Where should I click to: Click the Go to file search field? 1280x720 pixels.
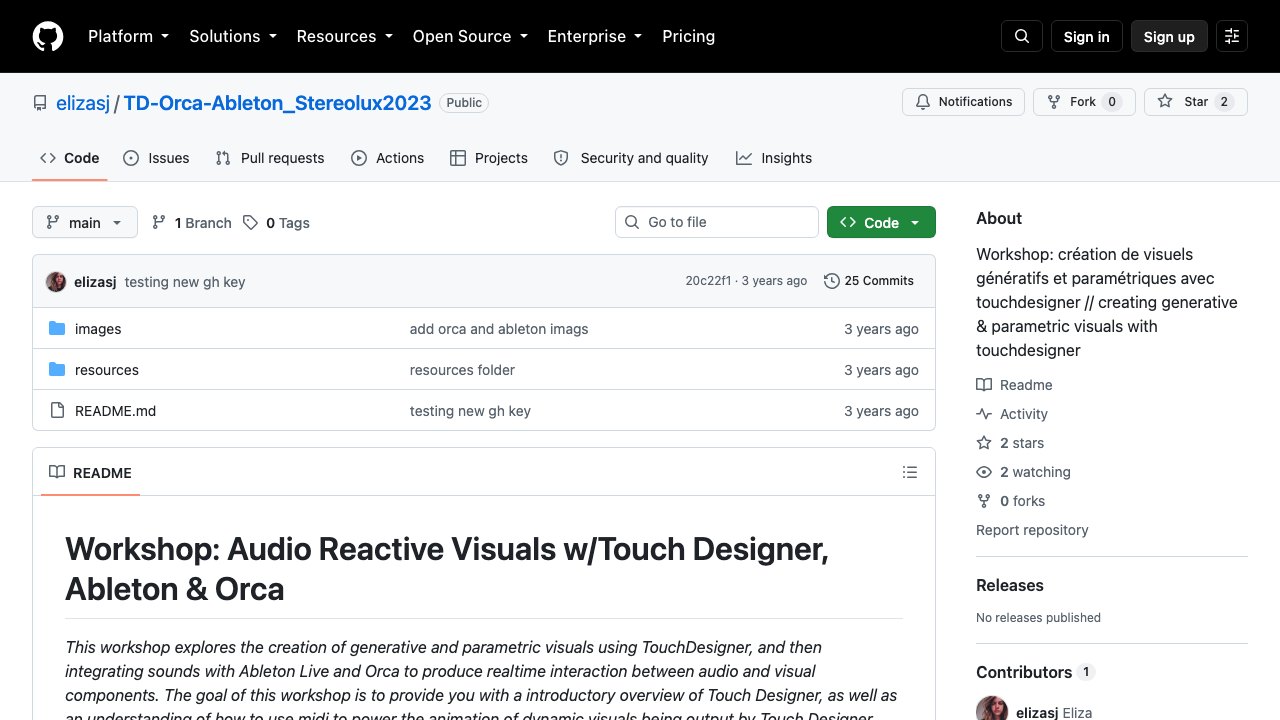pos(717,222)
